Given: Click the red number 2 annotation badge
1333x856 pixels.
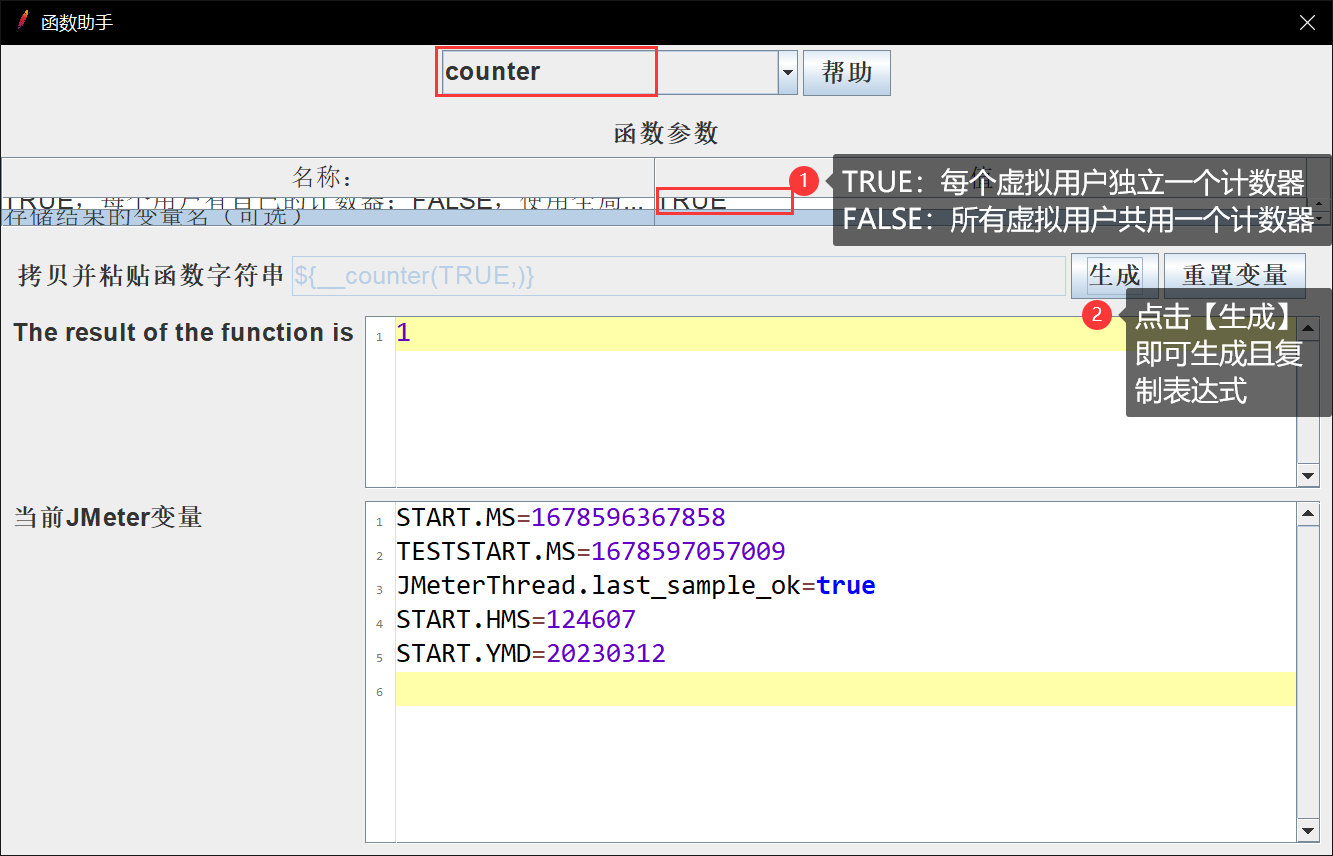Looking at the screenshot, I should pos(1097,316).
